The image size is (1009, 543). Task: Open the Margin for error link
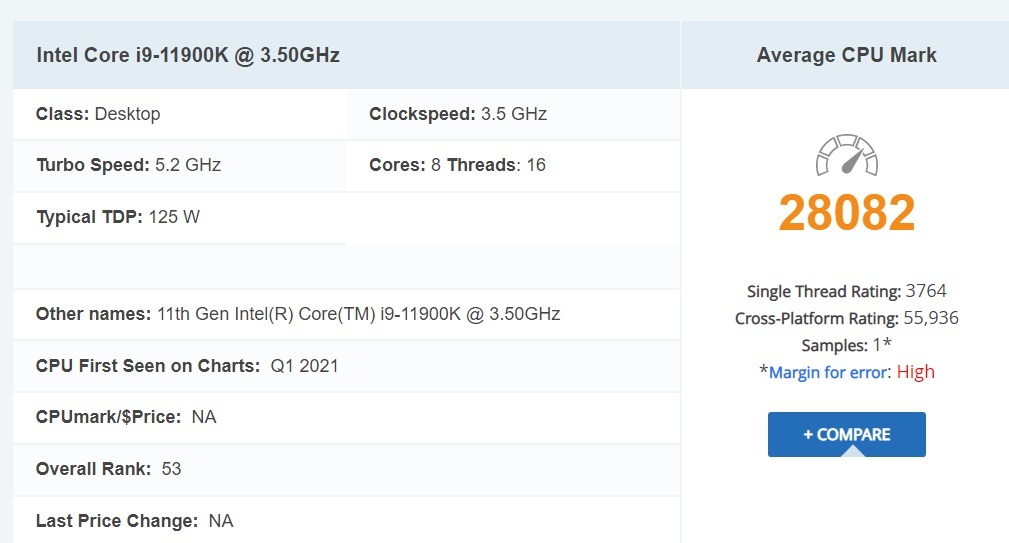point(827,372)
